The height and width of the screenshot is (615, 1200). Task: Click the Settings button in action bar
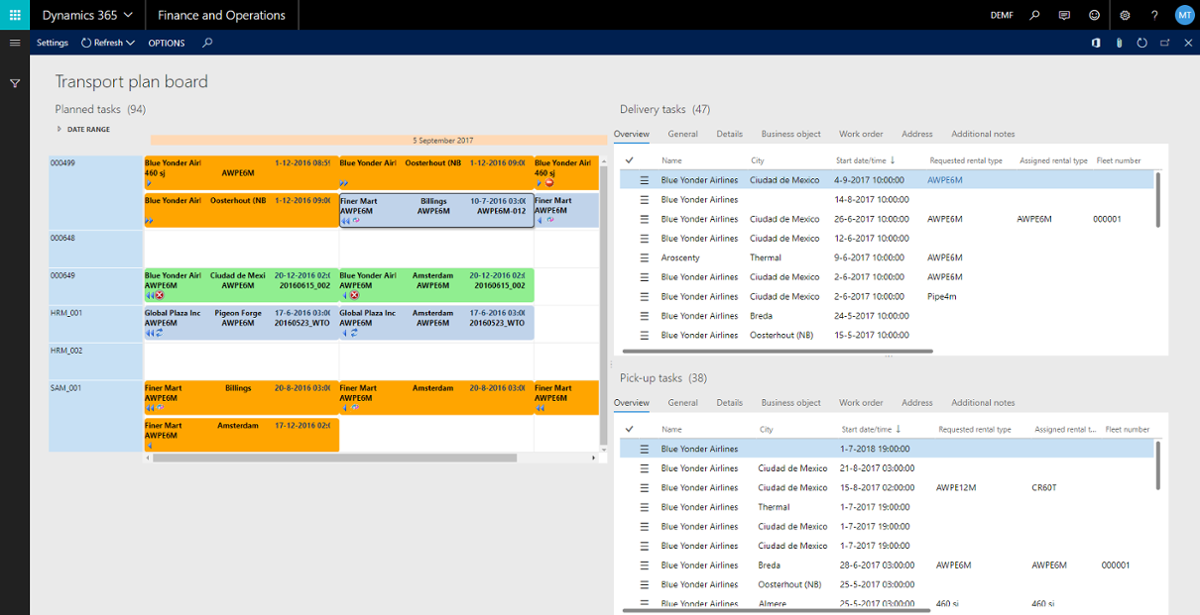[52, 43]
